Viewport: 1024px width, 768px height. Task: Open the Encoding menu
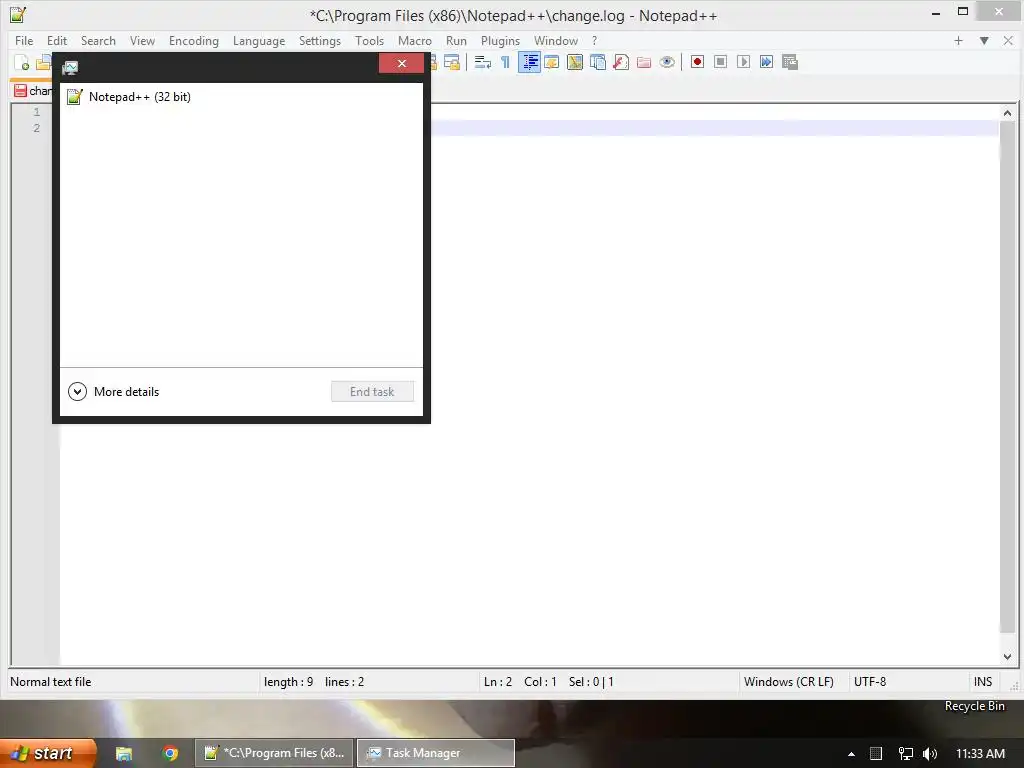click(194, 40)
